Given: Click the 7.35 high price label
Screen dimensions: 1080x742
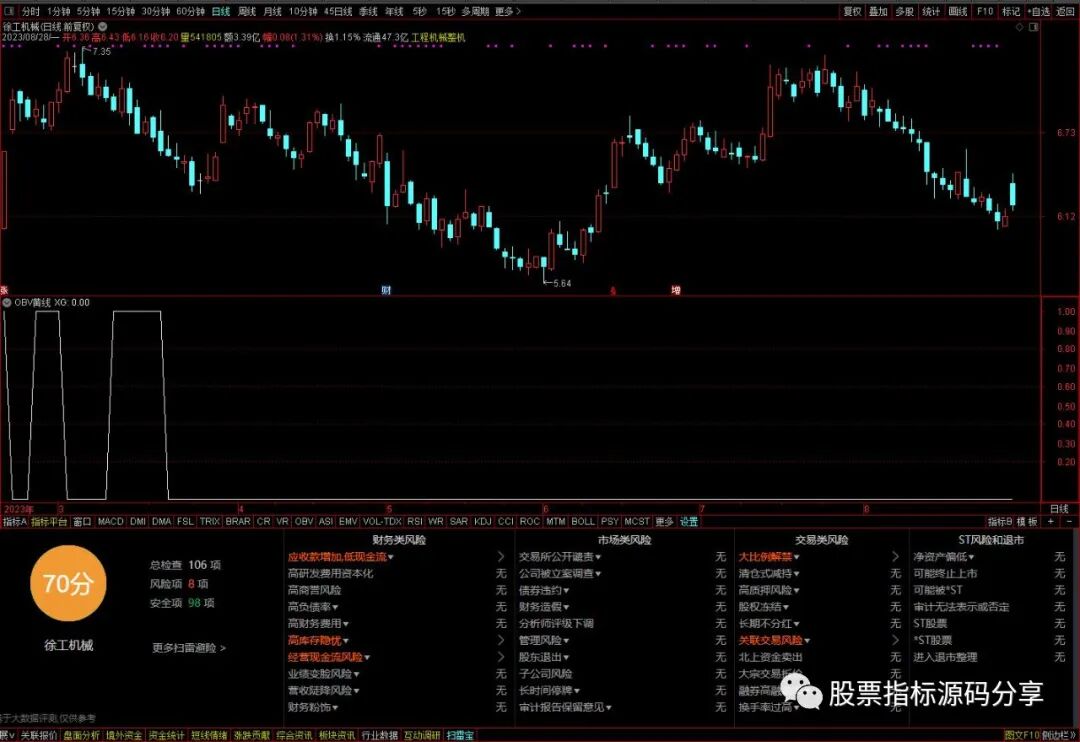Looking at the screenshot, I should (101, 52).
